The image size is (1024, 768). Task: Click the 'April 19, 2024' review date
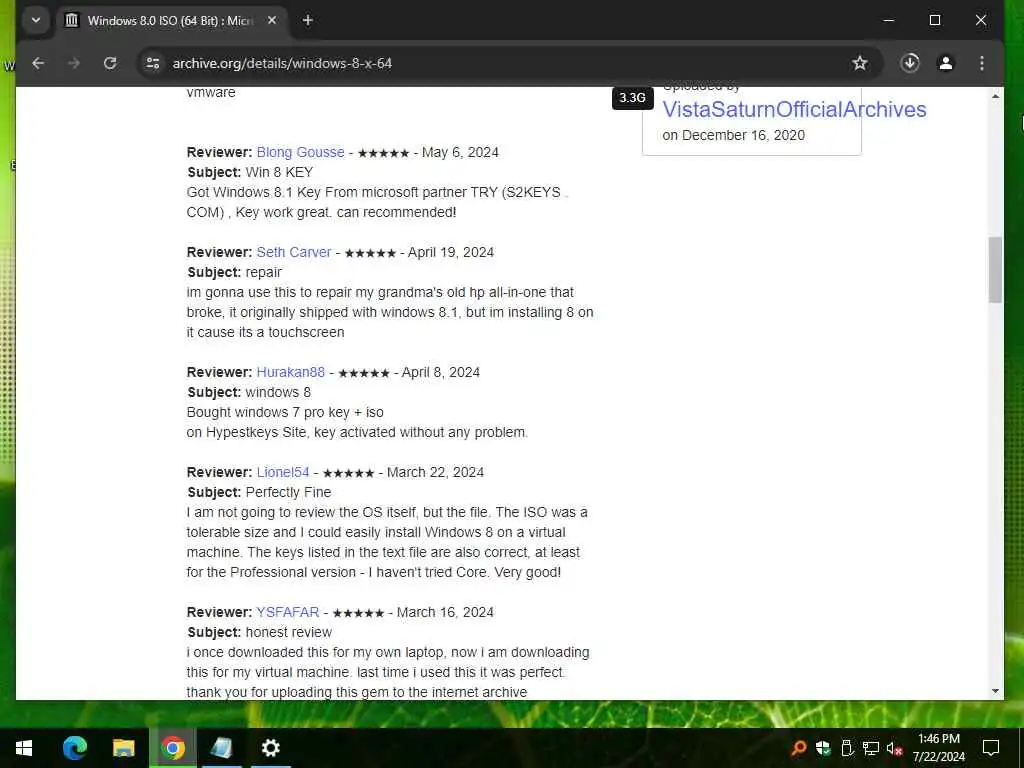pyautogui.click(x=451, y=252)
